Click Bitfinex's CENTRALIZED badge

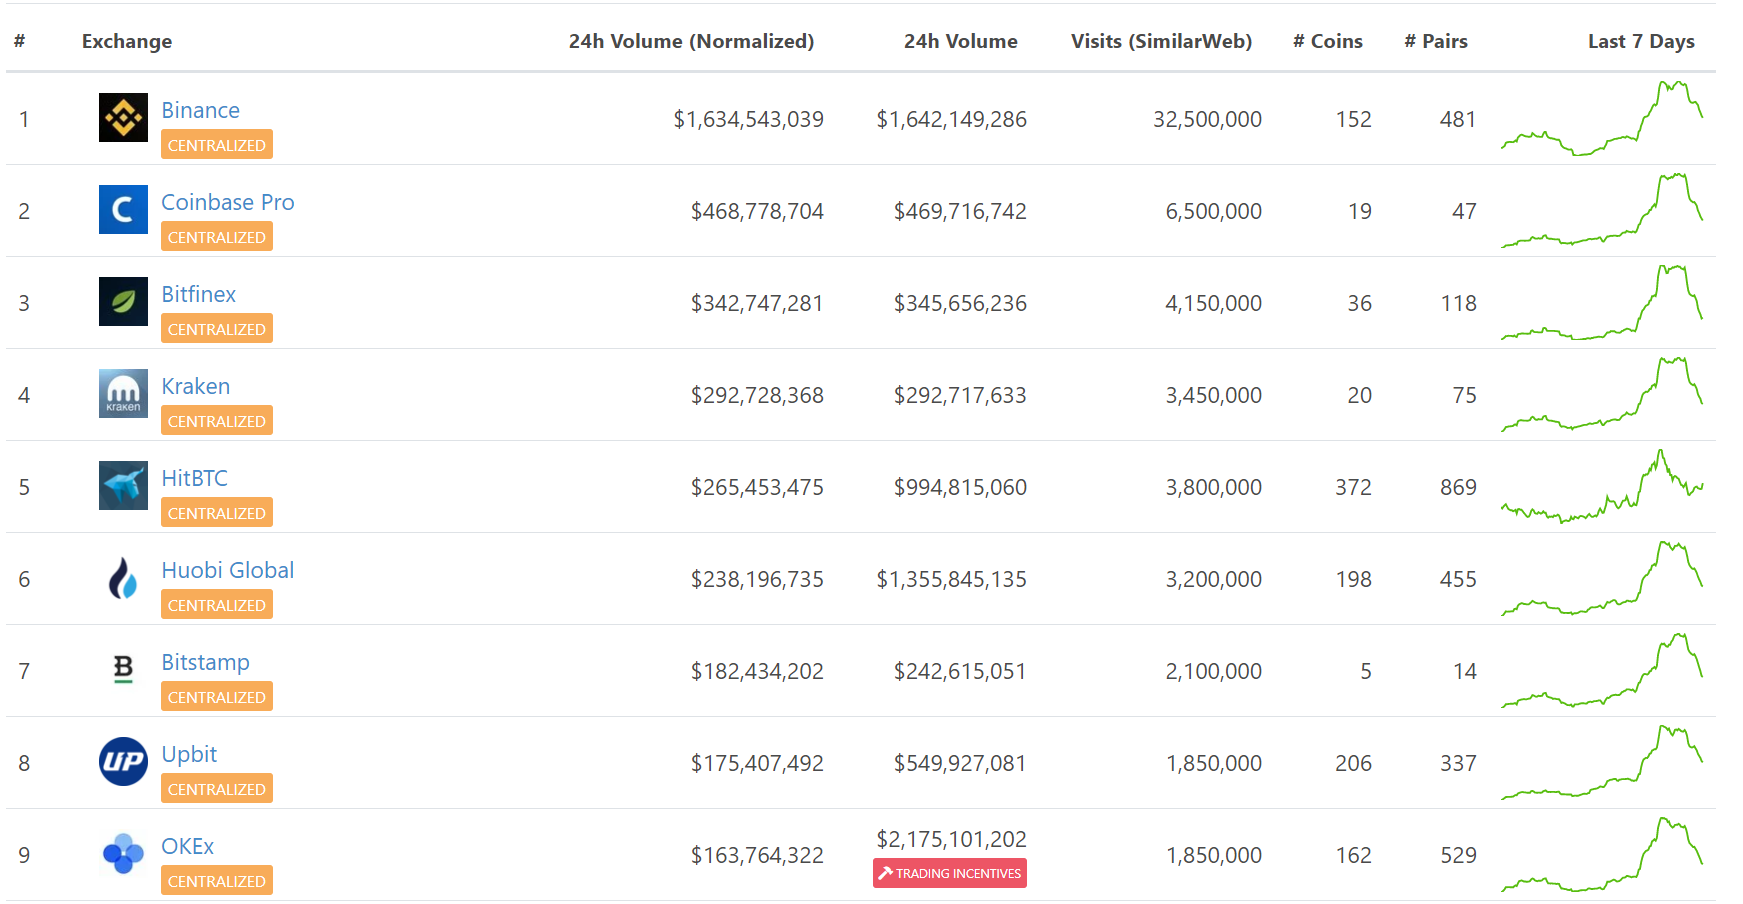coord(217,329)
